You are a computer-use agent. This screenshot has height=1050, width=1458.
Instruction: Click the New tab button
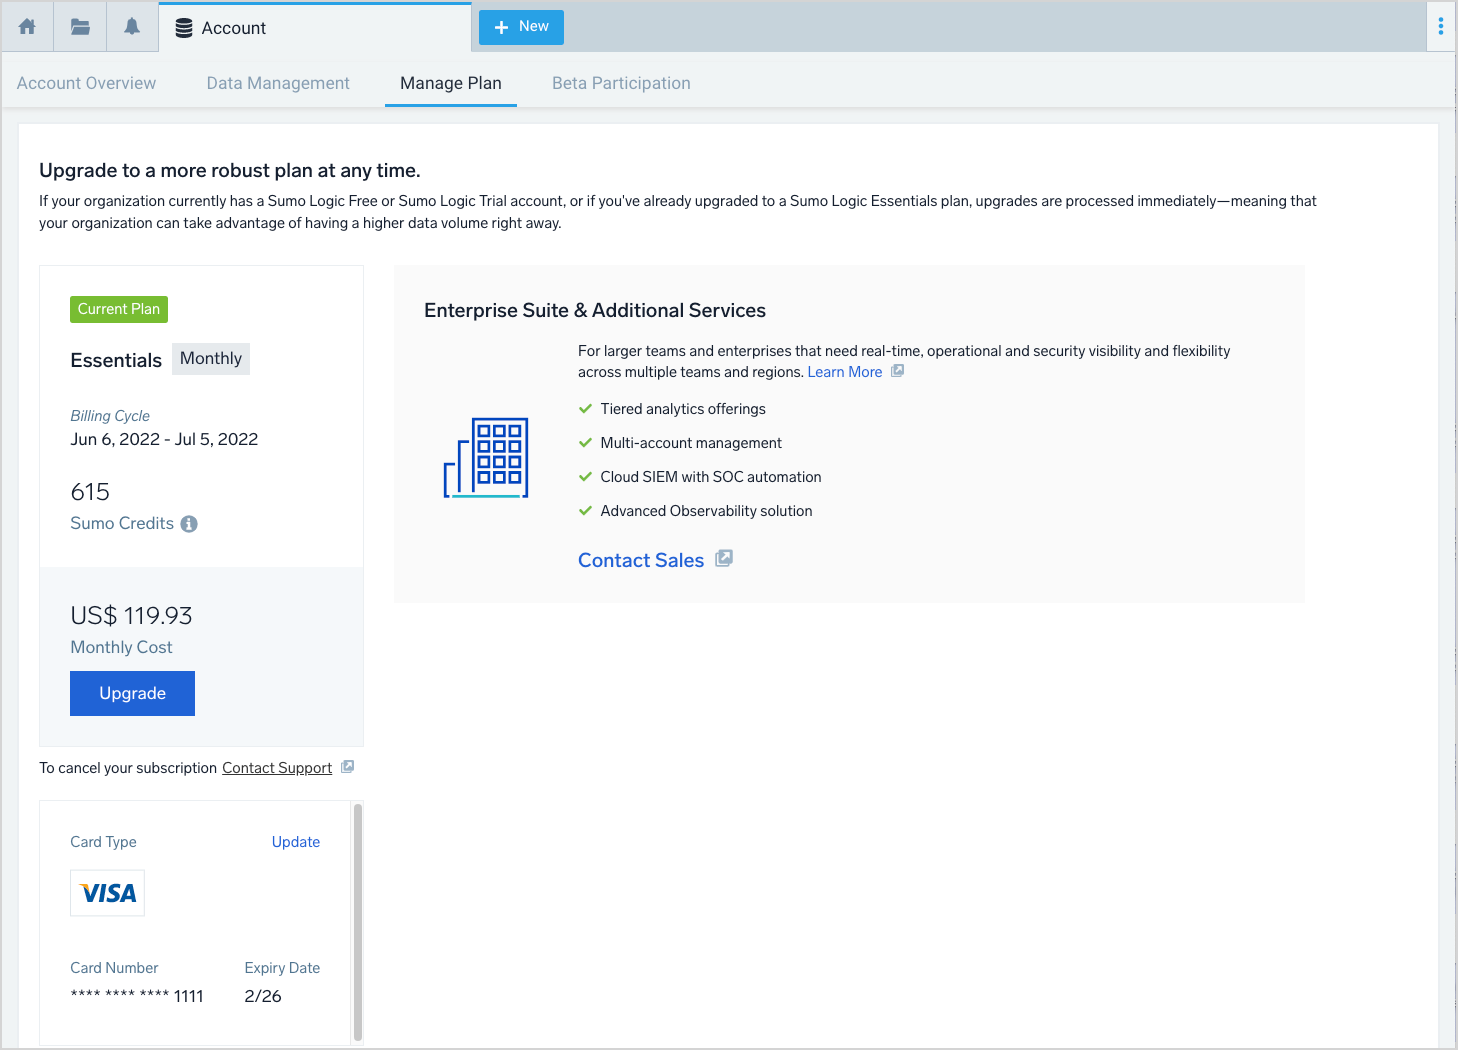[521, 27]
